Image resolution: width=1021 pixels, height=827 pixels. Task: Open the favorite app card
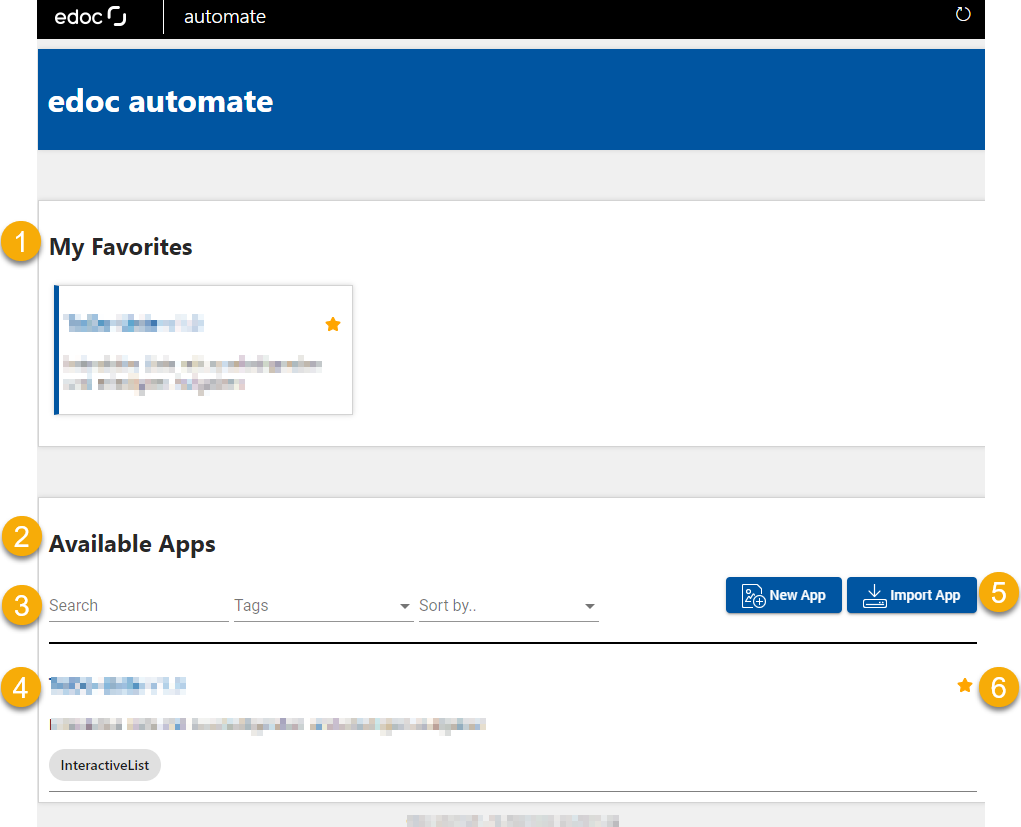coord(203,350)
